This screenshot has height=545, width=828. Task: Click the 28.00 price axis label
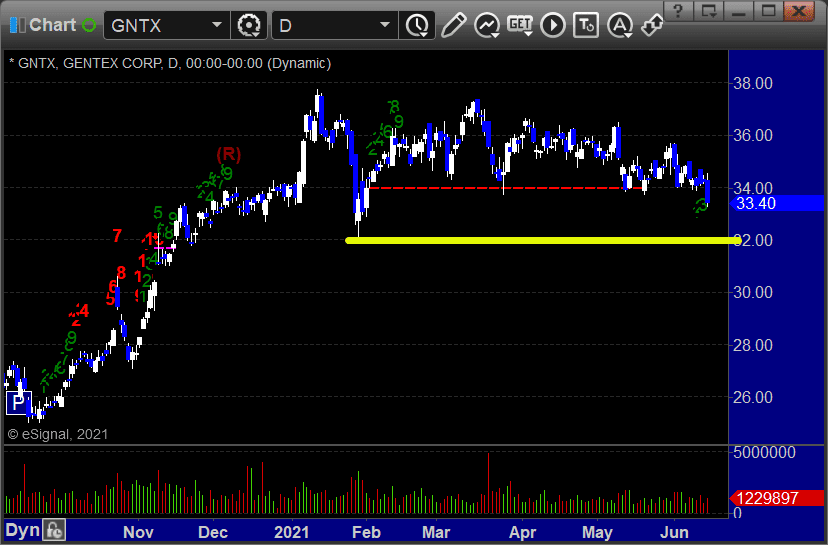[752, 345]
